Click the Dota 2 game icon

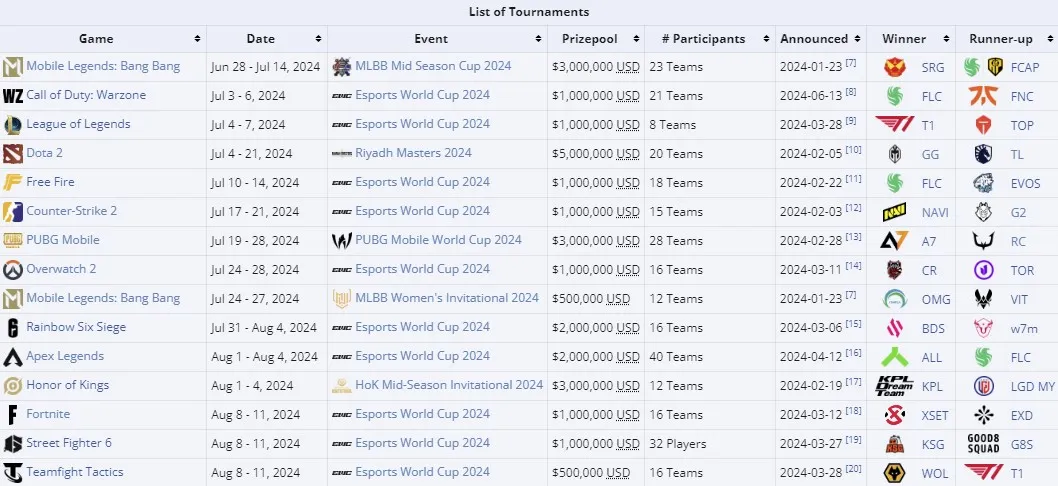pyautogui.click(x=13, y=153)
